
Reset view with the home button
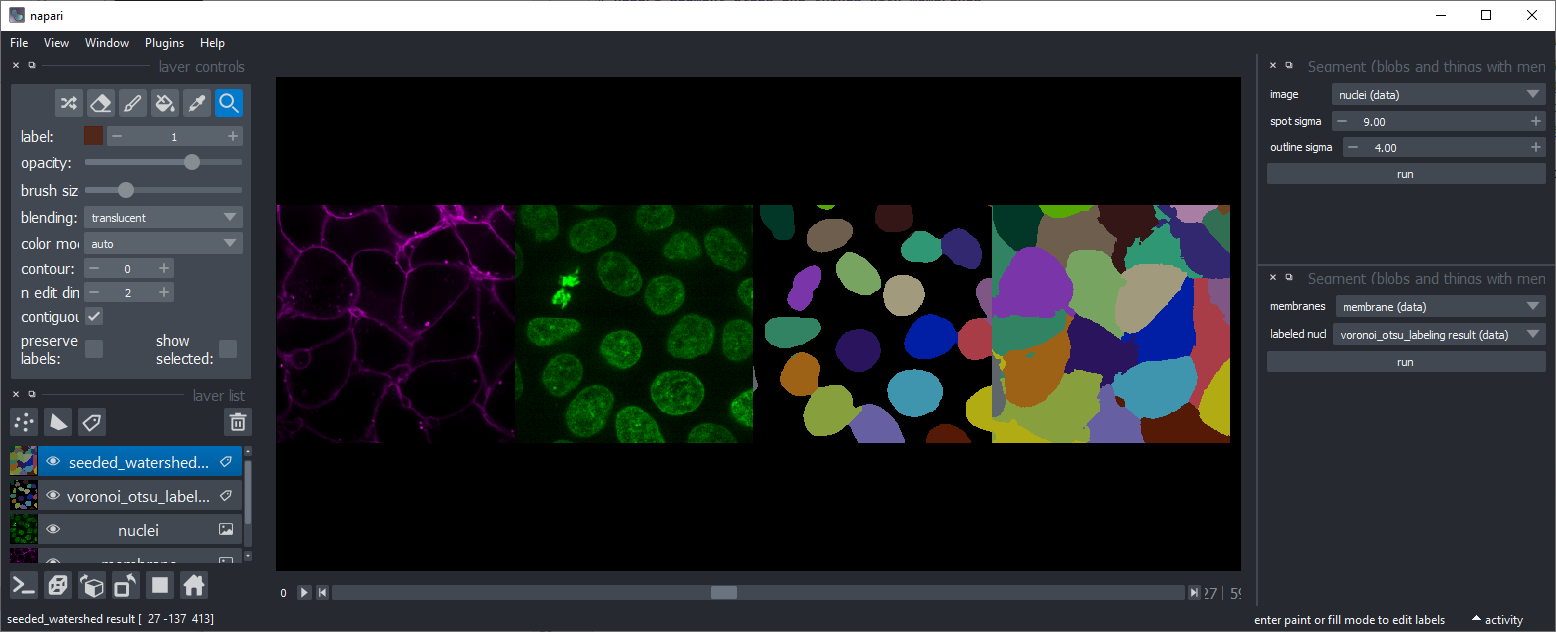pos(194,585)
